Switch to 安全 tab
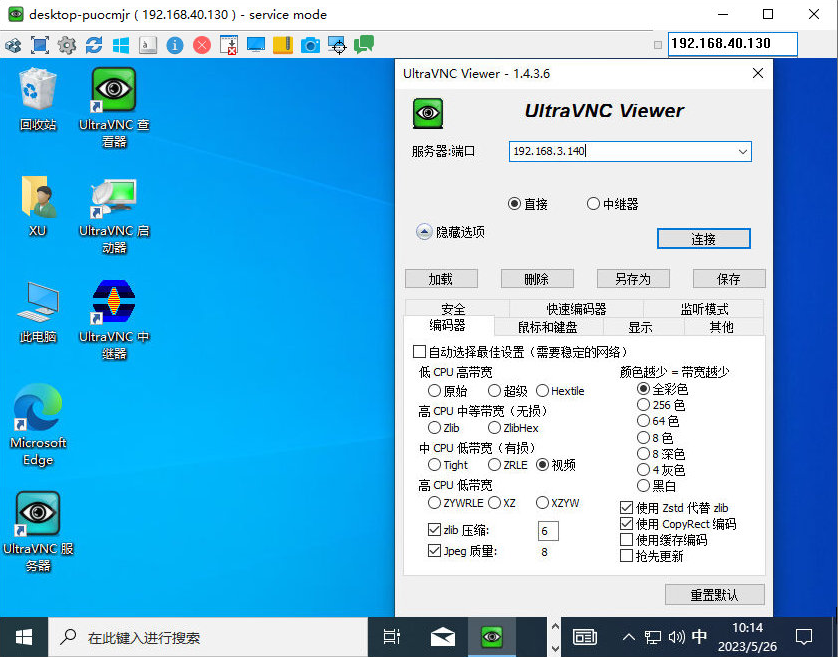839x657 pixels. click(x=453, y=309)
